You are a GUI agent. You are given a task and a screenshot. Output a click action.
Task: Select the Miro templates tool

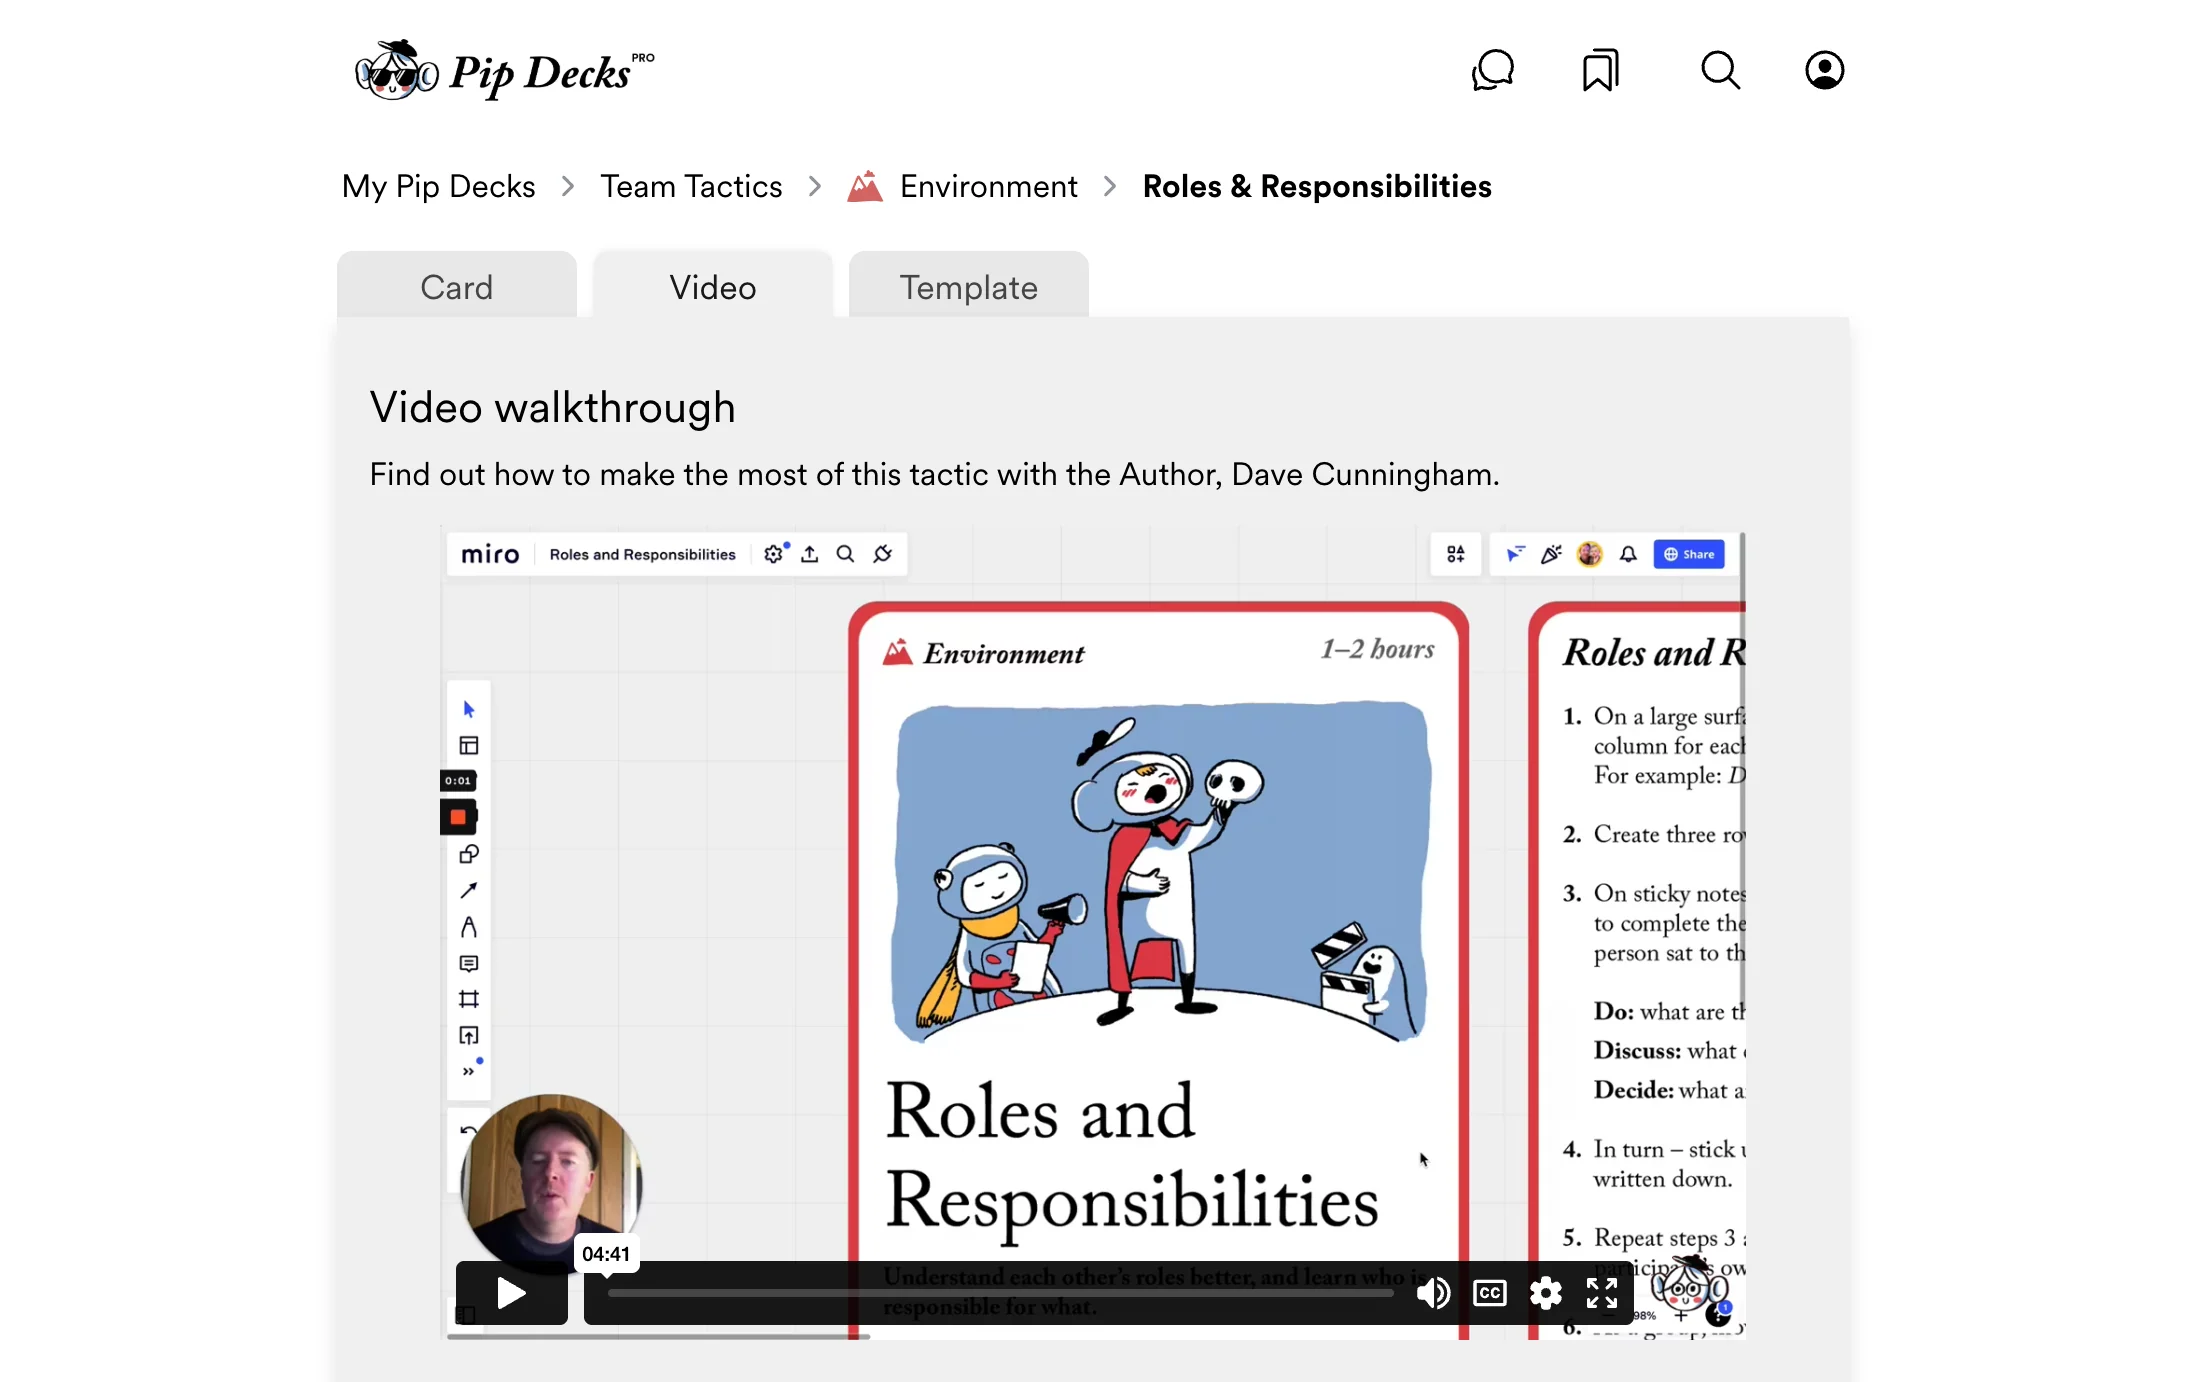tap(468, 745)
